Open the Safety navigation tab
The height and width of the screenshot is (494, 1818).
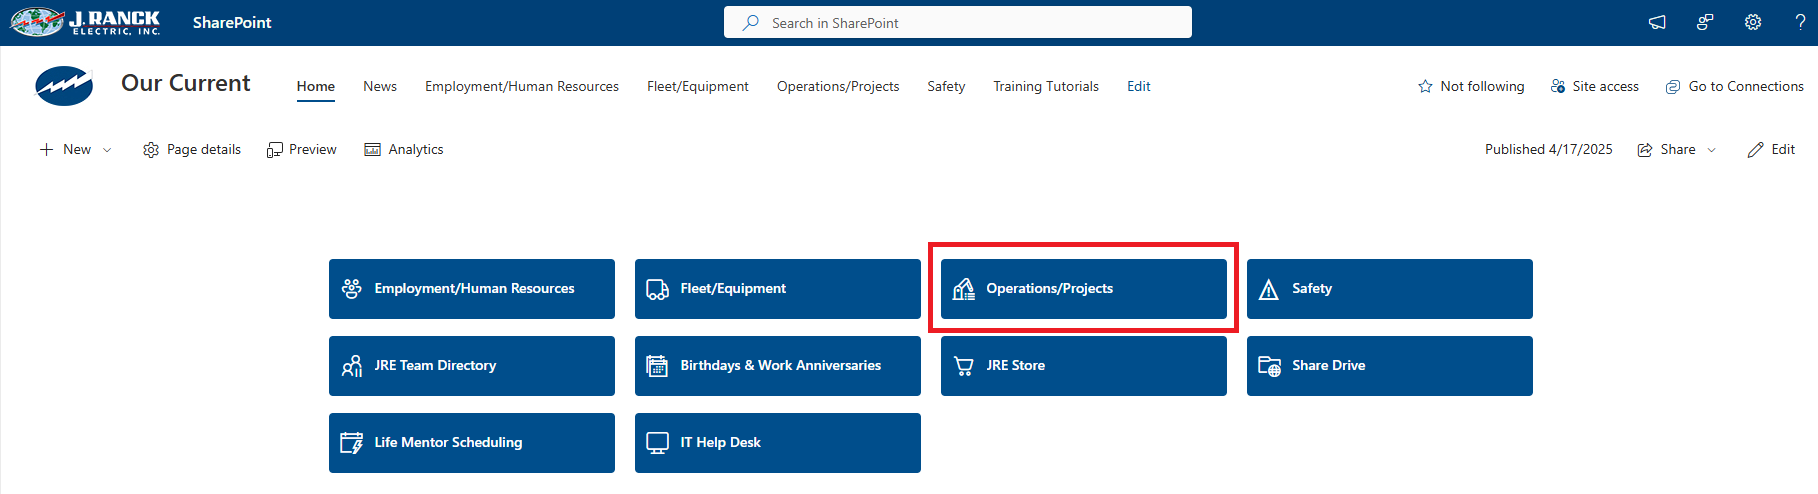click(945, 86)
